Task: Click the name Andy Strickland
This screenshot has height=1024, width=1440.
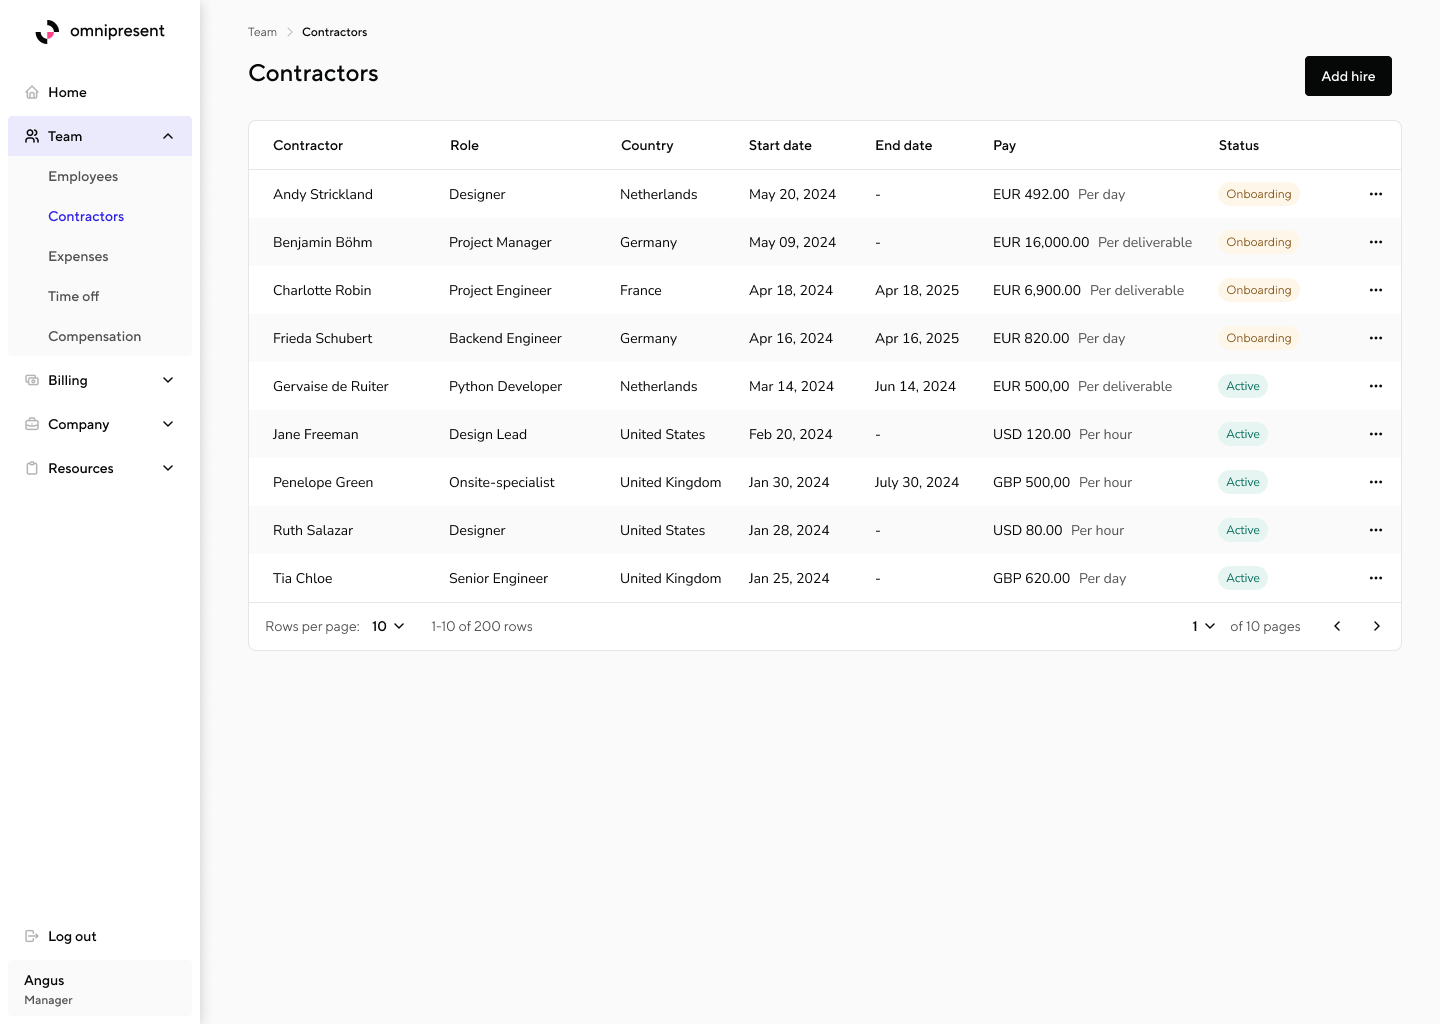Action: pyautogui.click(x=323, y=194)
